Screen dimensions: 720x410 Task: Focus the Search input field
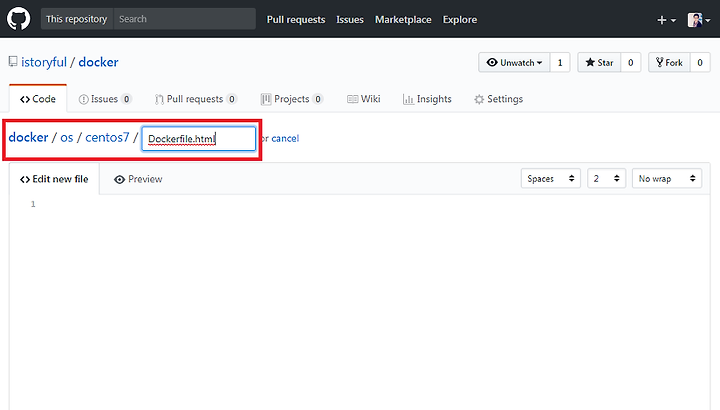(x=185, y=19)
